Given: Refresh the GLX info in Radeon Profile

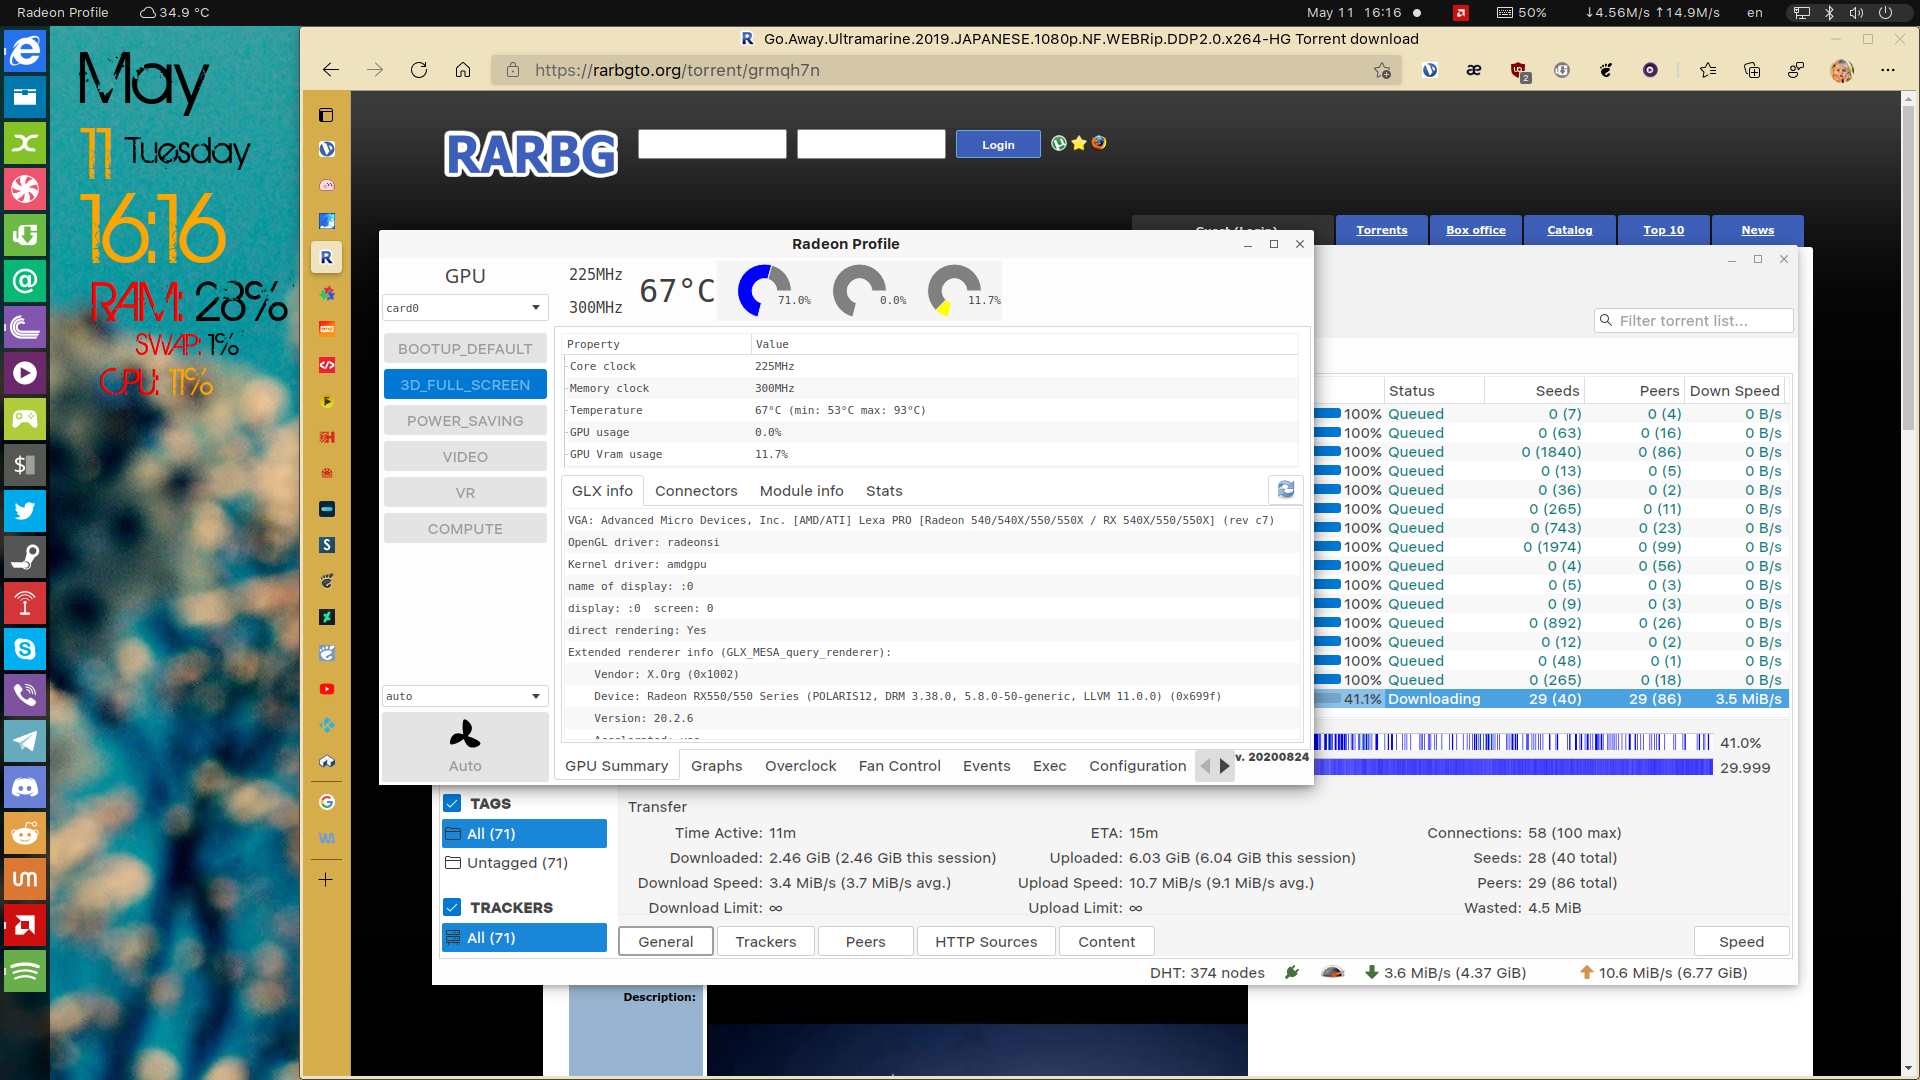Looking at the screenshot, I should (1286, 490).
